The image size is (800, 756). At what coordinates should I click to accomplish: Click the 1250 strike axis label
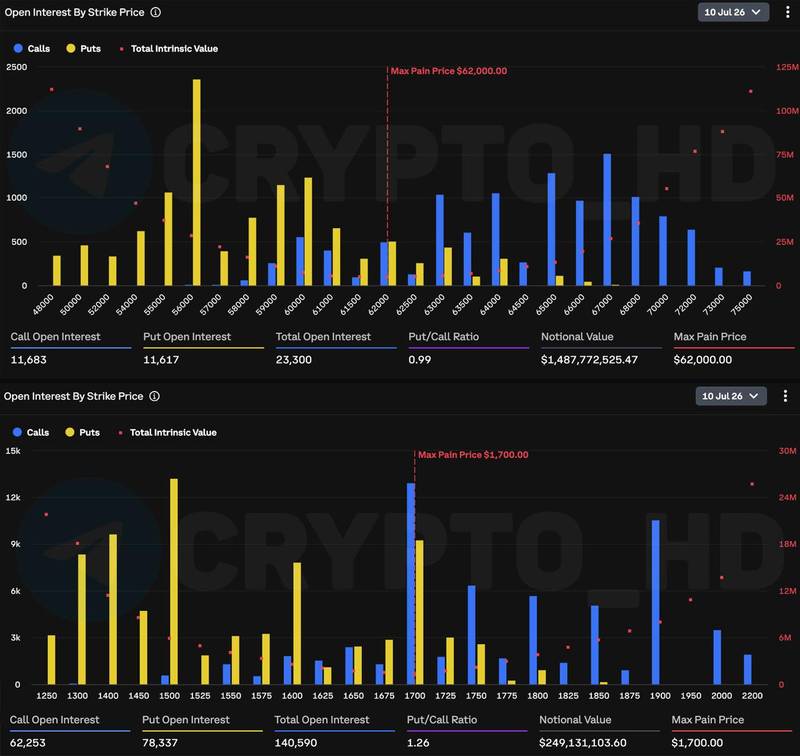[x=46, y=695]
